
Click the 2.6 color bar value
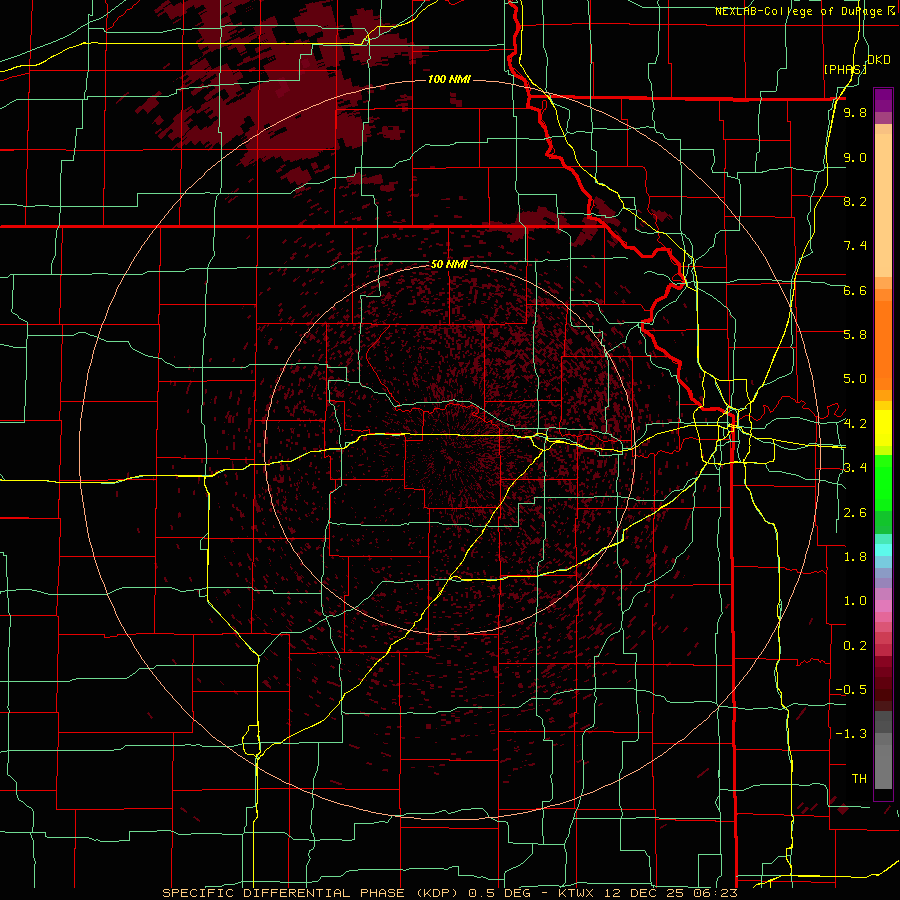tap(855, 513)
